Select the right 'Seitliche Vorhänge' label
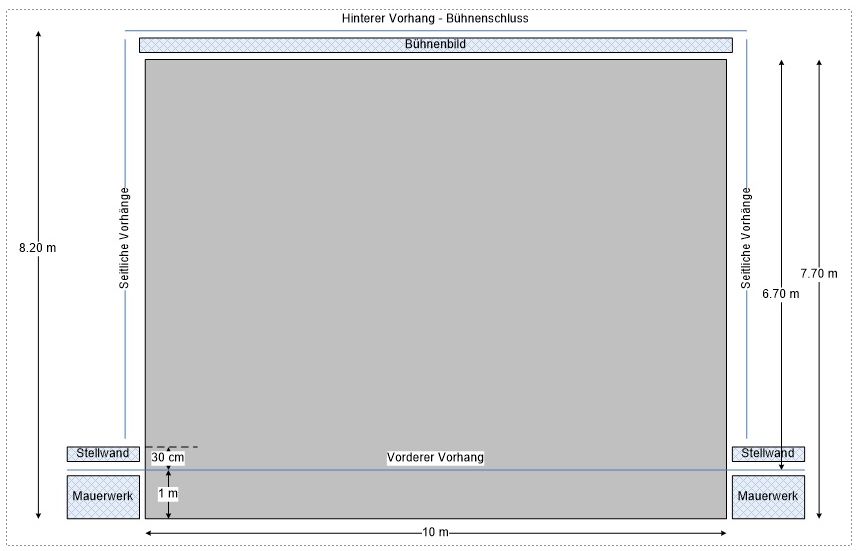This screenshot has height=551, width=857. 746,238
